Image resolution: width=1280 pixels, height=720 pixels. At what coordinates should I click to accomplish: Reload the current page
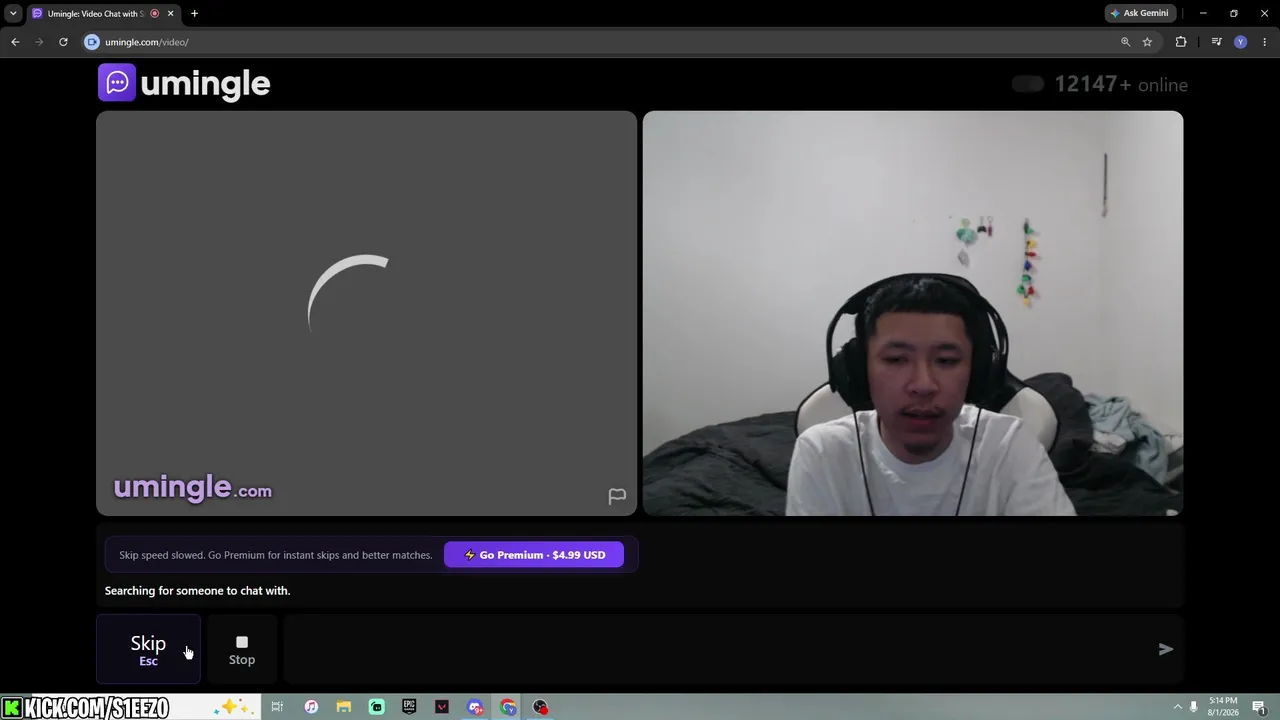pyautogui.click(x=63, y=42)
